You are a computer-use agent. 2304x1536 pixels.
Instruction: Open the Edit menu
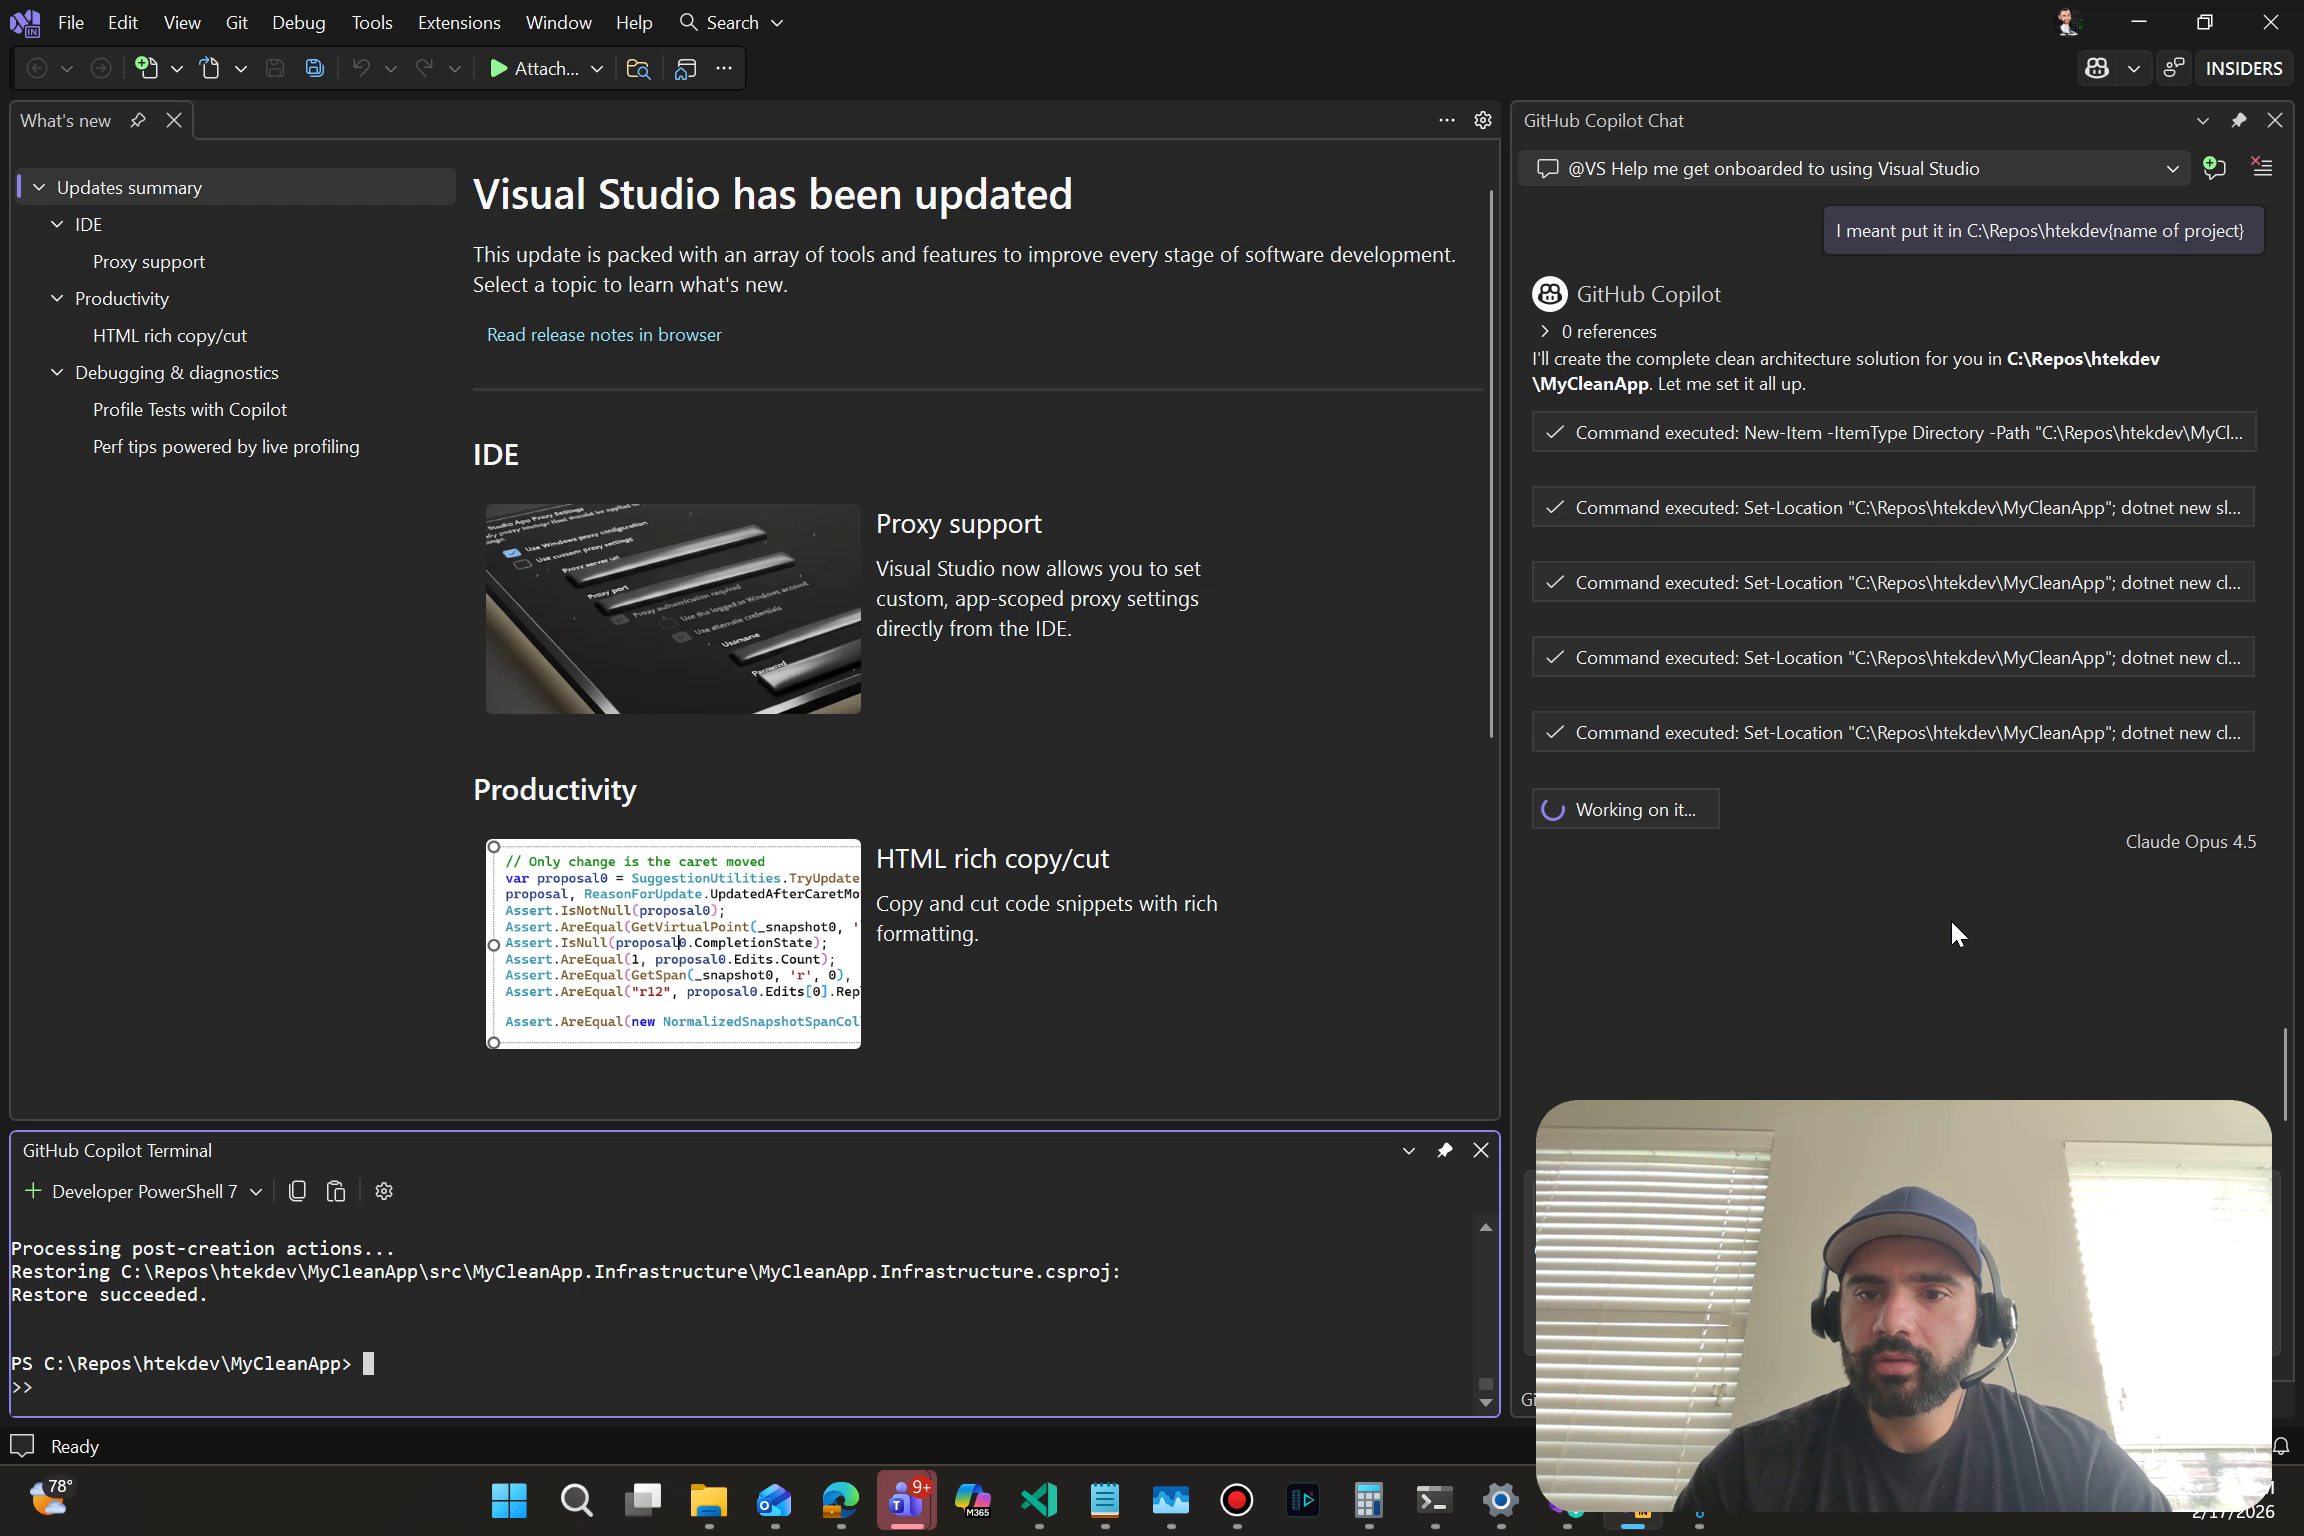[123, 22]
